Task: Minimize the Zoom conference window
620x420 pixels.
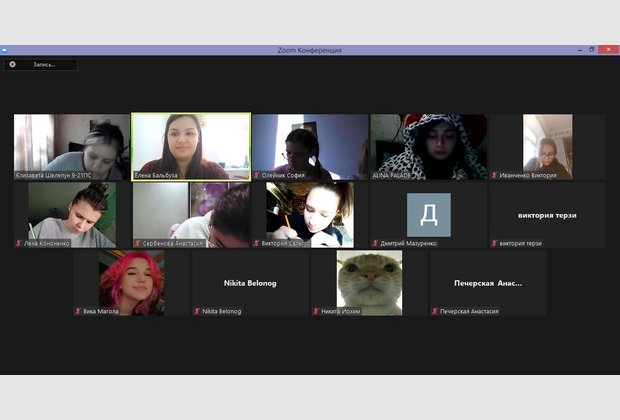Action: point(580,50)
